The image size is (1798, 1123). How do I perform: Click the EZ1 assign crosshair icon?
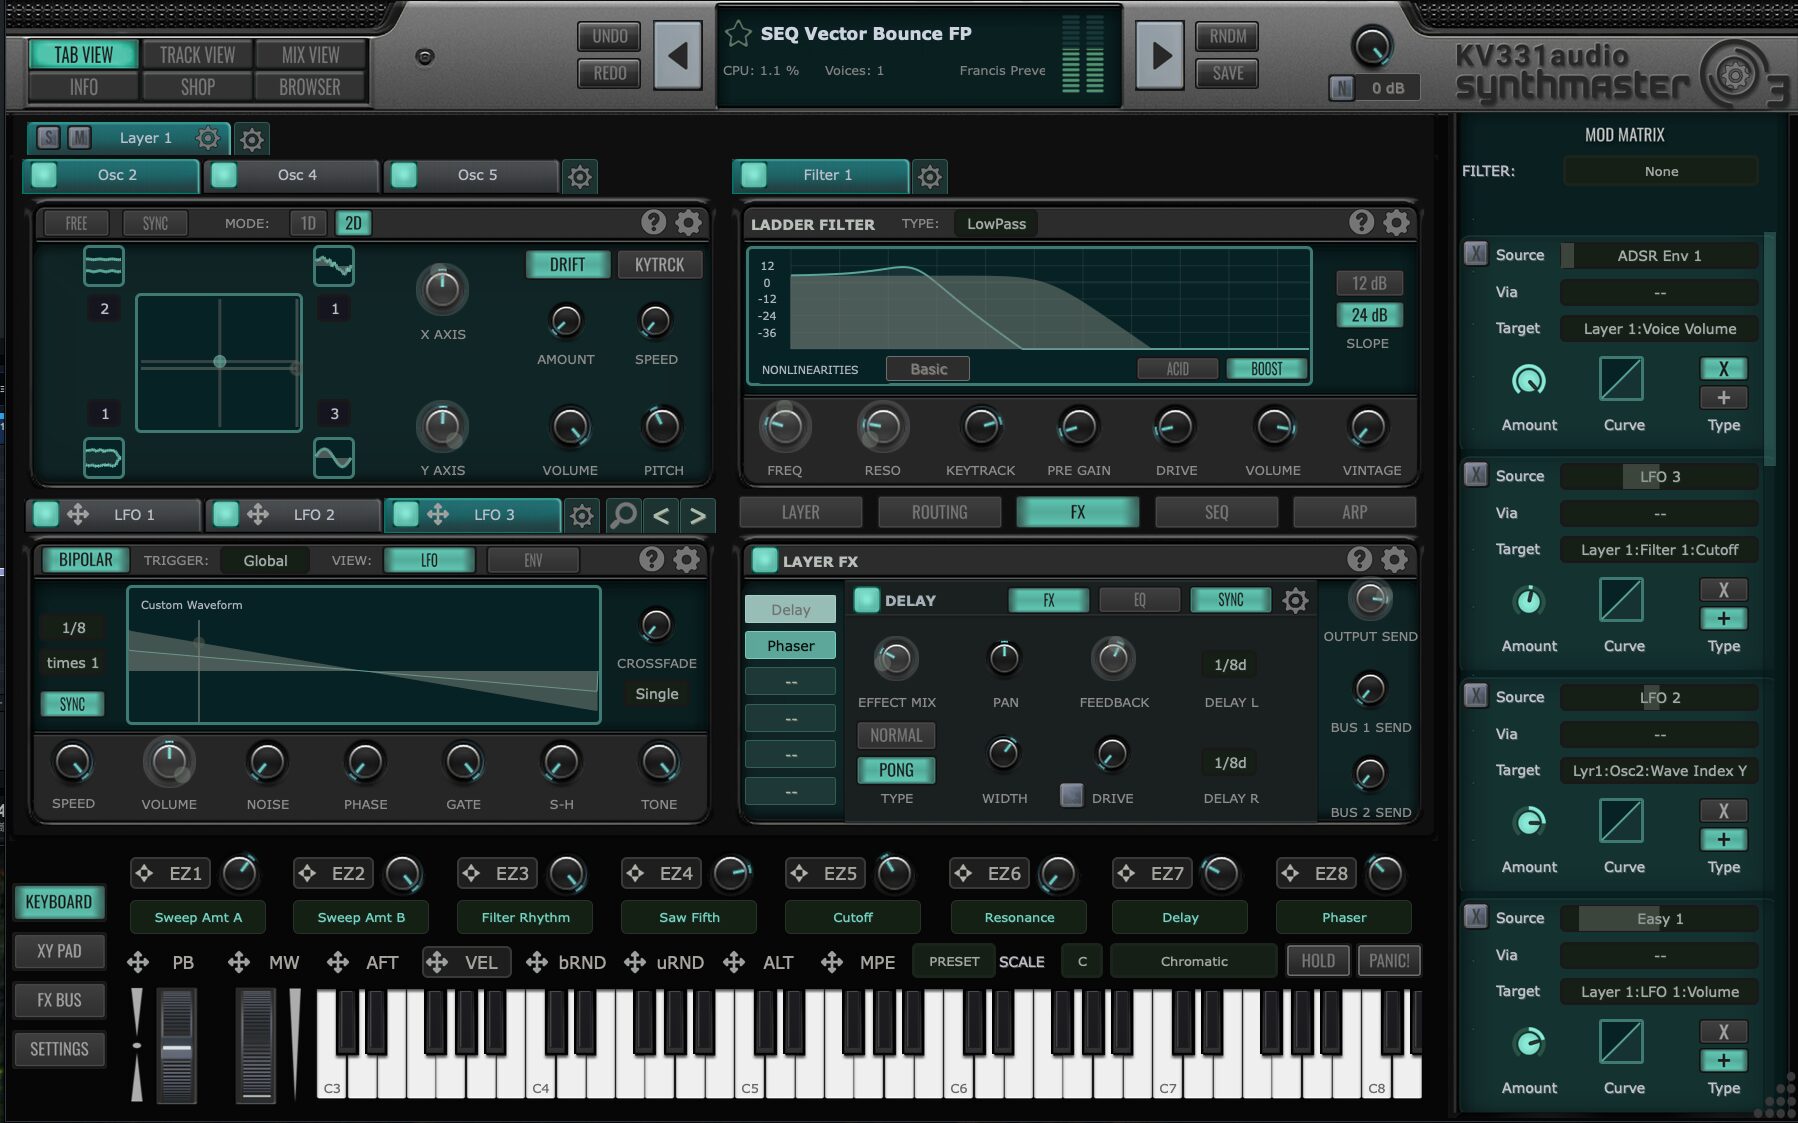[145, 874]
